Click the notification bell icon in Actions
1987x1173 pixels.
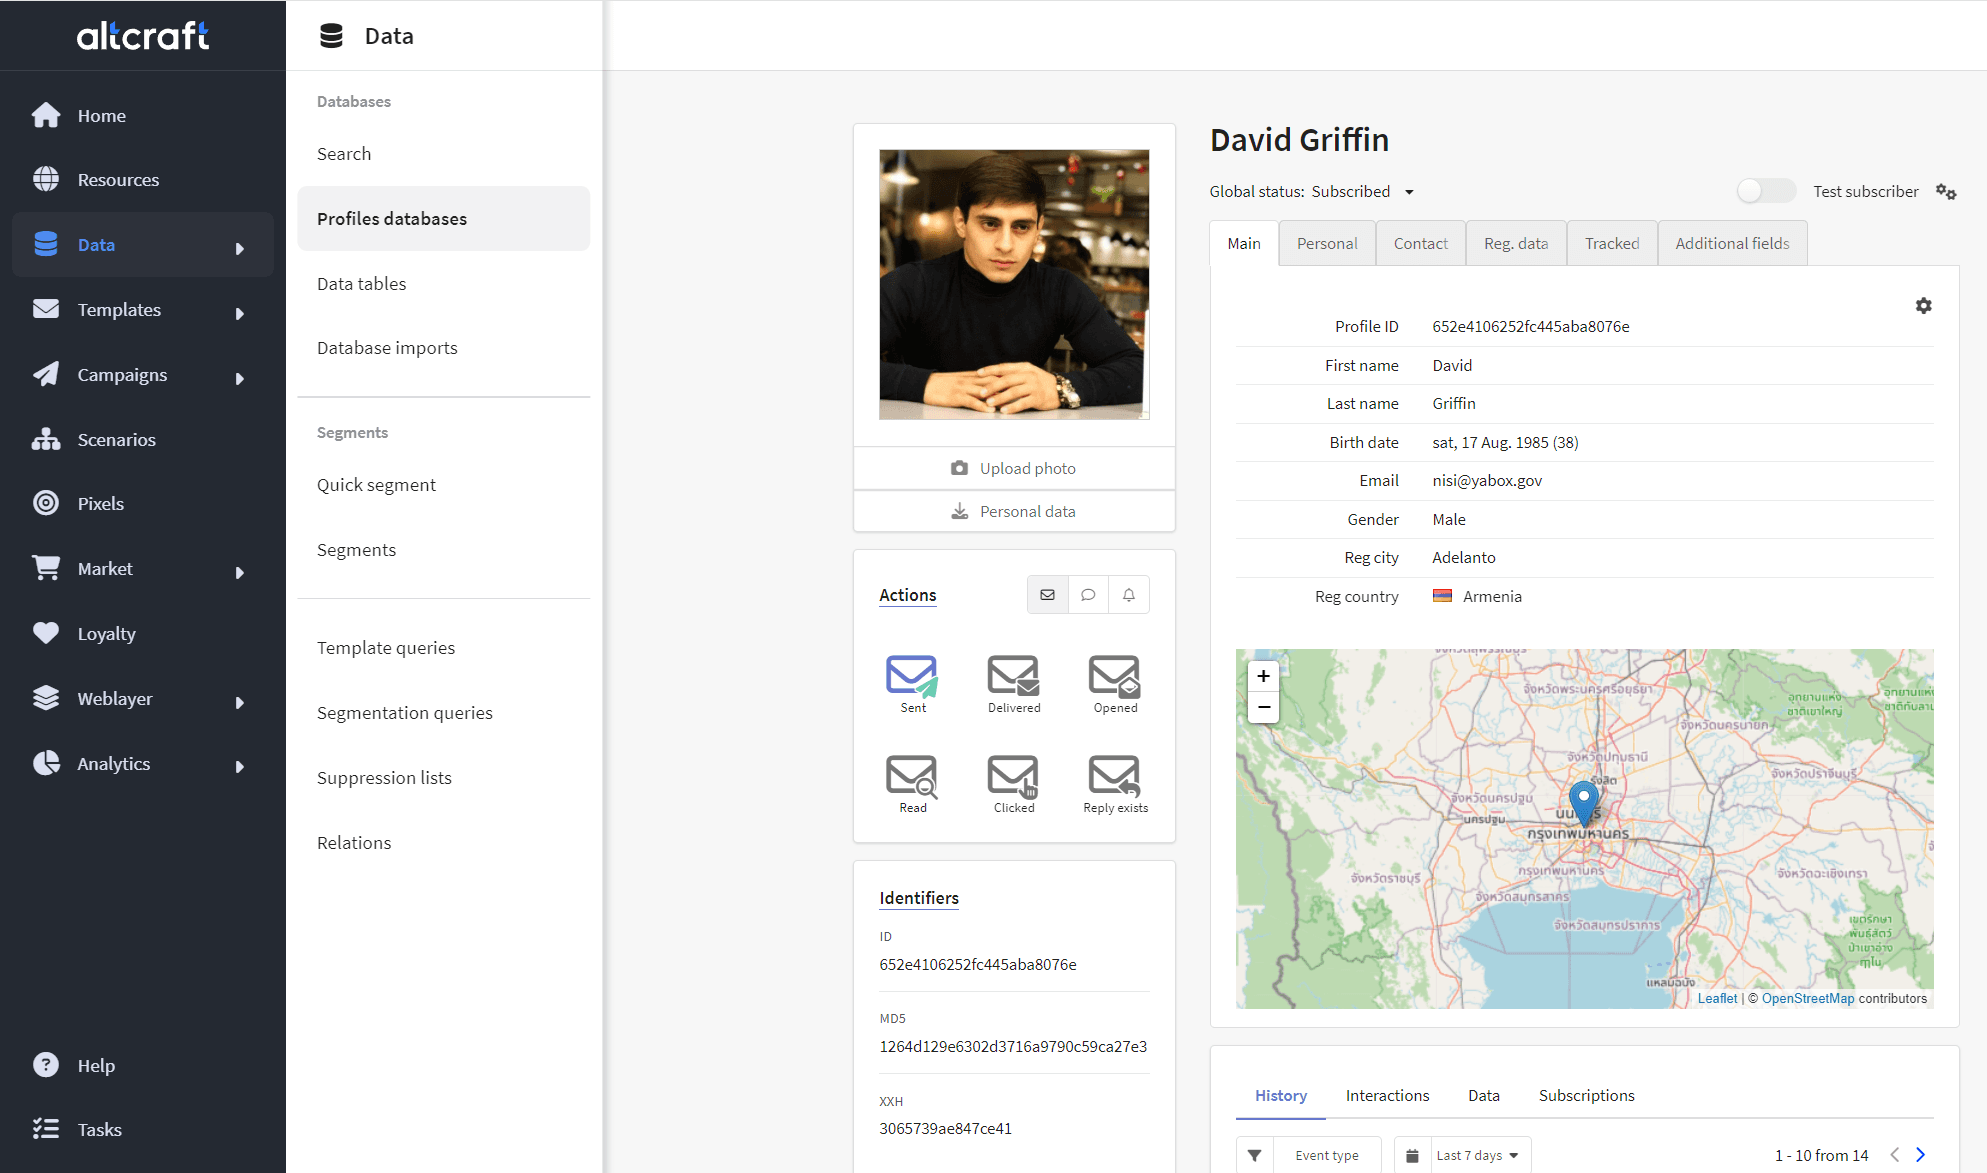[x=1127, y=595]
